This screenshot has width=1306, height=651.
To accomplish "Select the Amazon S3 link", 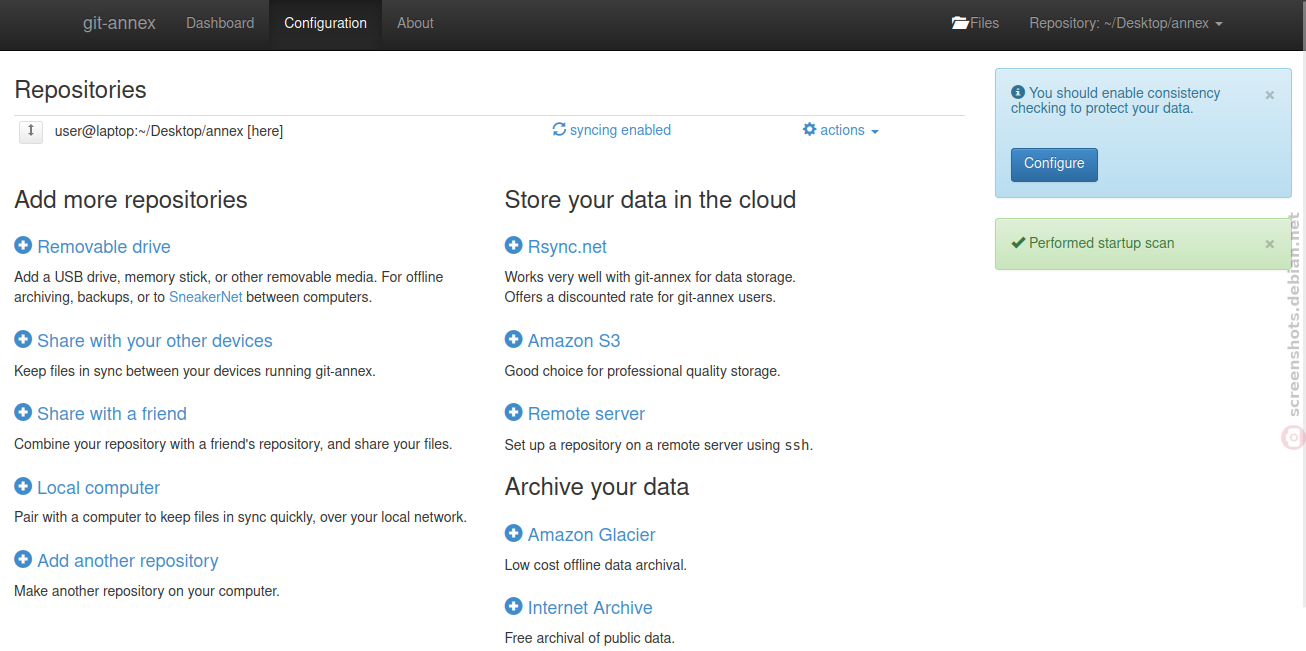I will point(574,341).
